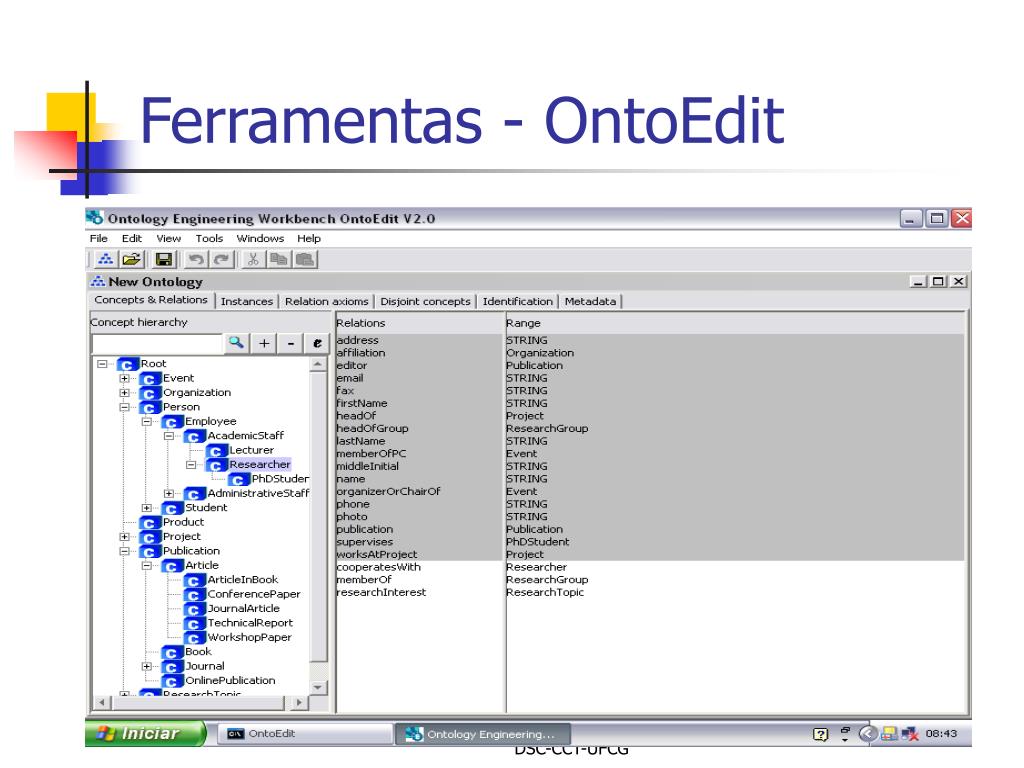Select the researchInterest relation
This screenshot has width=1024, height=768.
pyautogui.click(x=381, y=592)
